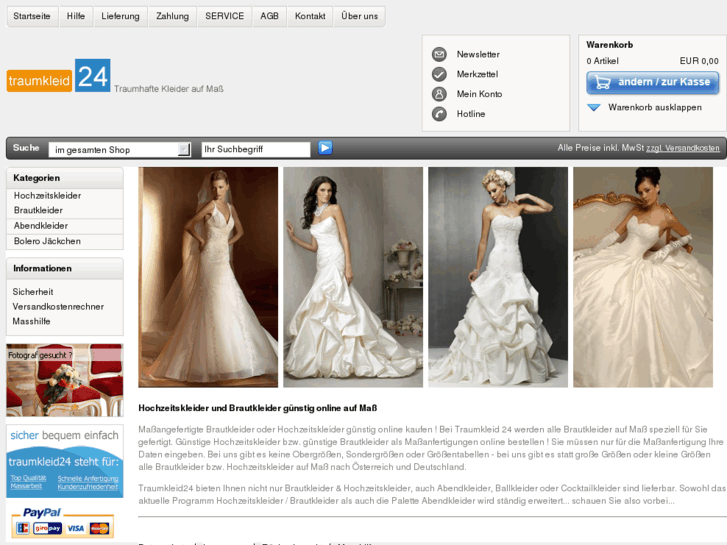This screenshot has width=727, height=545.
Task: Click 'ändern / zur Kasse' button
Action: pos(653,83)
